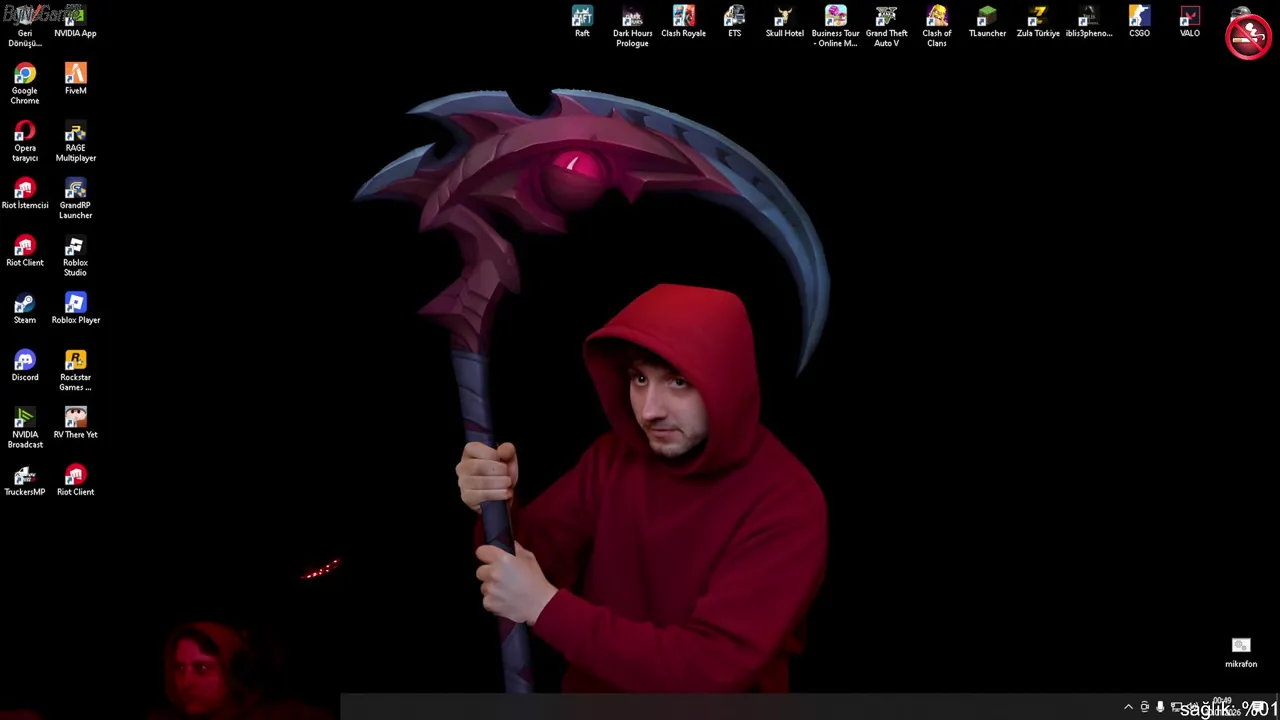Launch the RV There Yet game icon
Viewport: 1280px width, 720px height.
(75, 422)
